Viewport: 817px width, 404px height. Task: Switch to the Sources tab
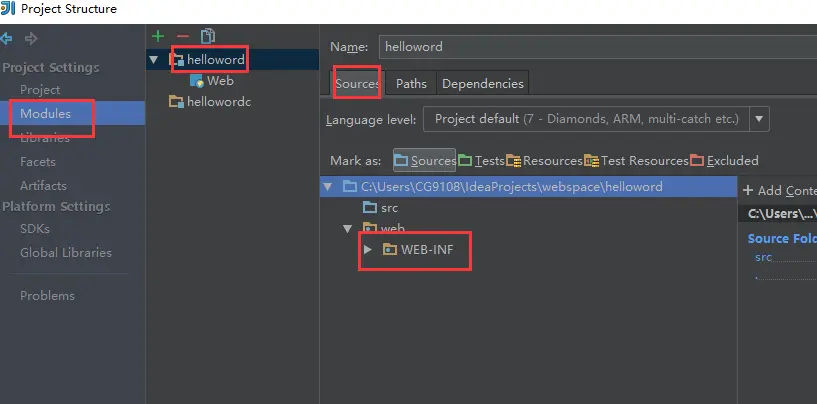pos(357,83)
